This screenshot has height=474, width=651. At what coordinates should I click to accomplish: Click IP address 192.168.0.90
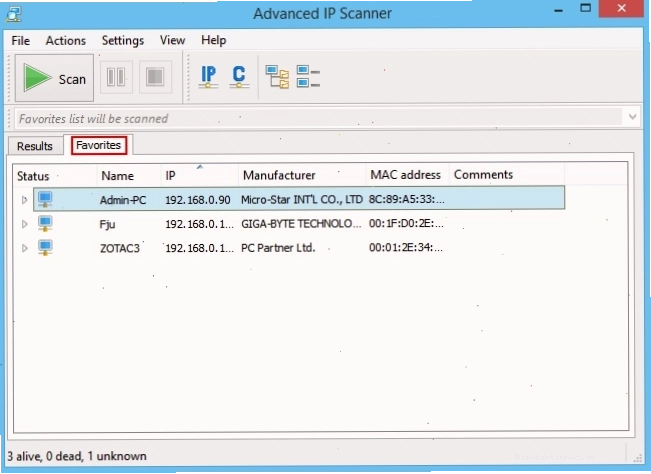198,200
